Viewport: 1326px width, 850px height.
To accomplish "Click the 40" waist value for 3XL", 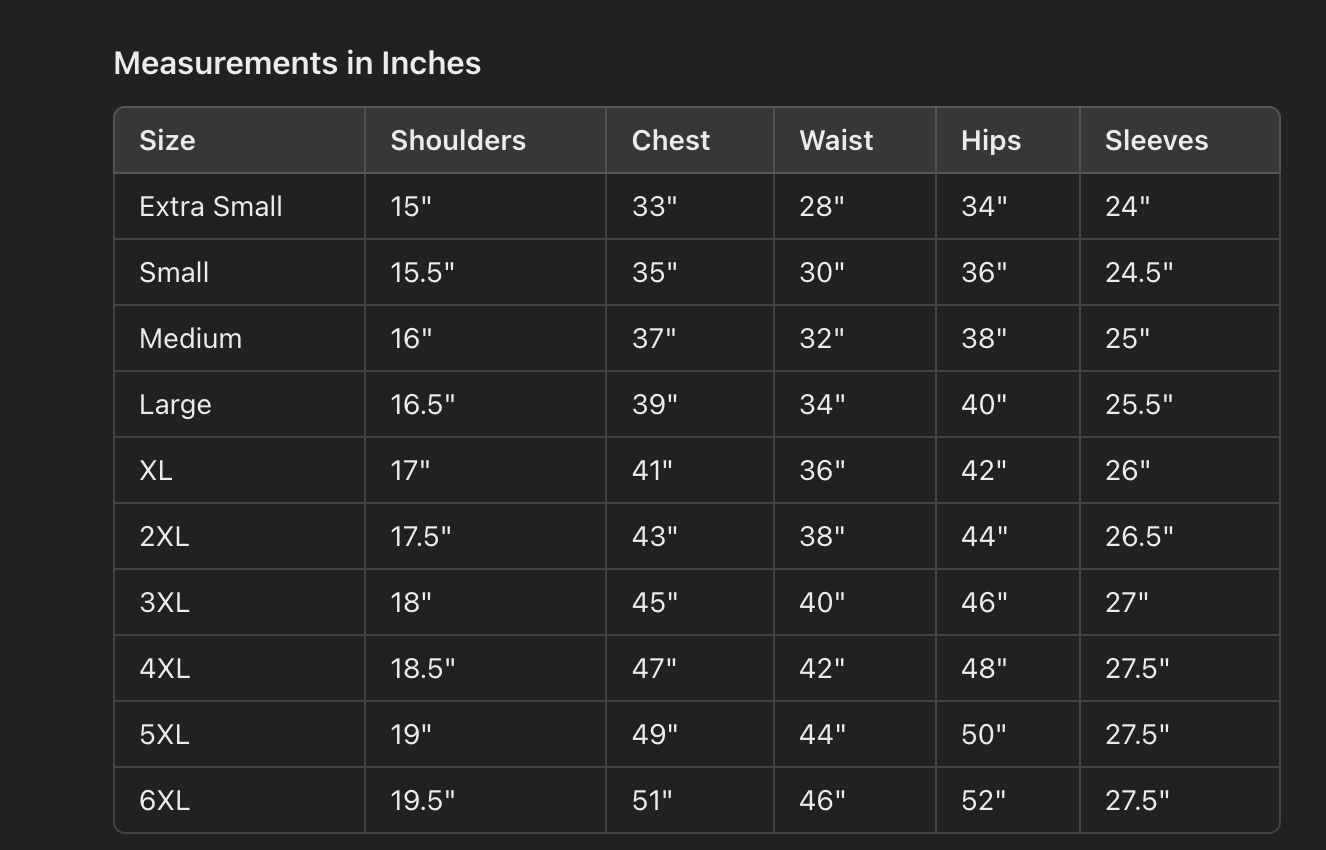I will 822,602.
